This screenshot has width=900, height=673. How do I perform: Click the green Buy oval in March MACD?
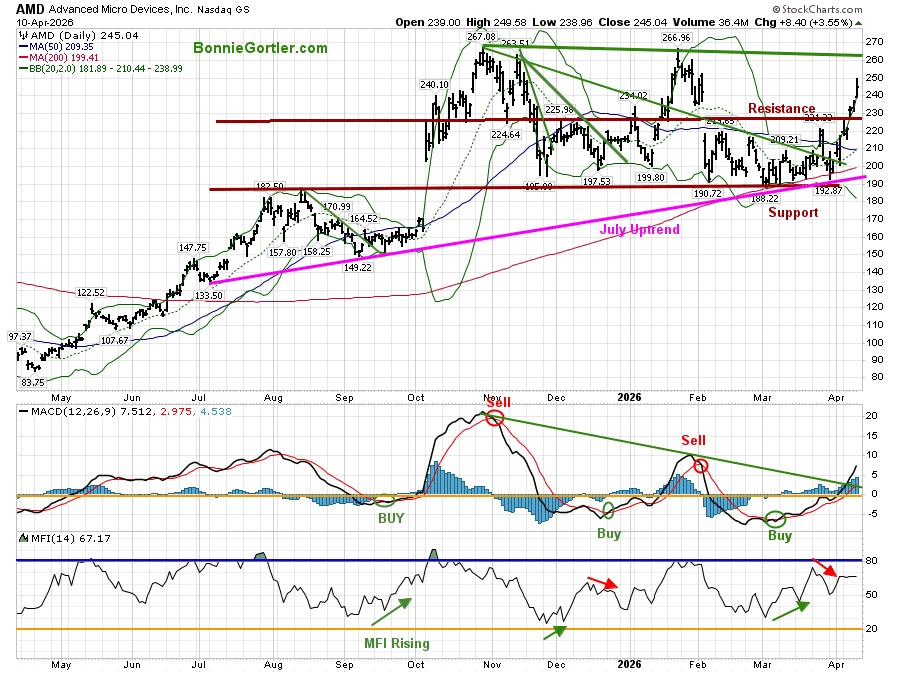tap(776, 518)
